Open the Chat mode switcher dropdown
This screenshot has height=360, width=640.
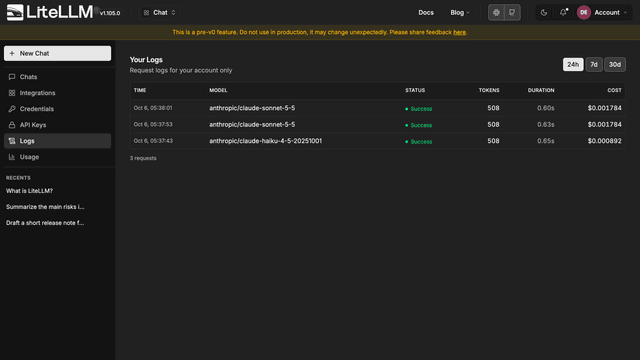pyautogui.click(x=159, y=13)
